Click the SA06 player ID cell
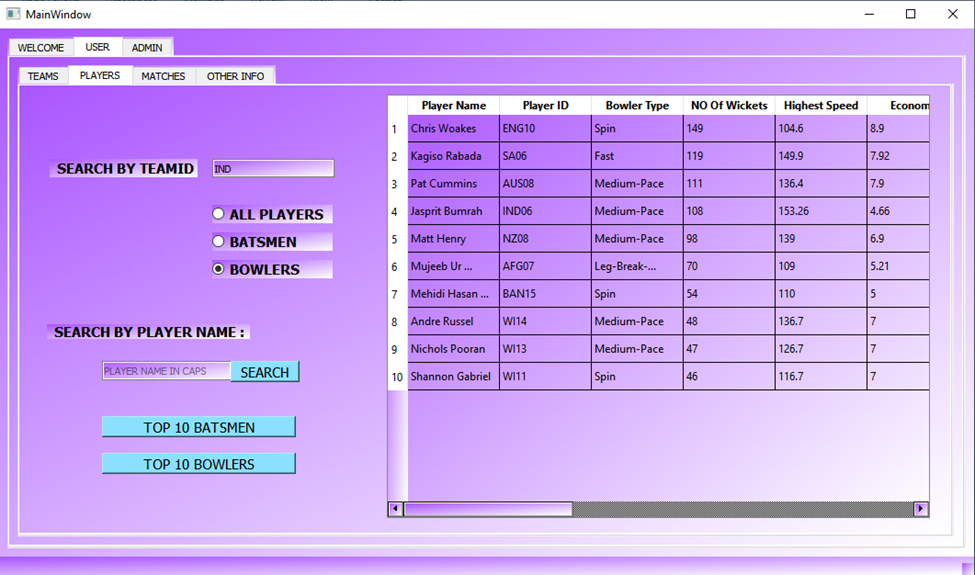 point(545,156)
